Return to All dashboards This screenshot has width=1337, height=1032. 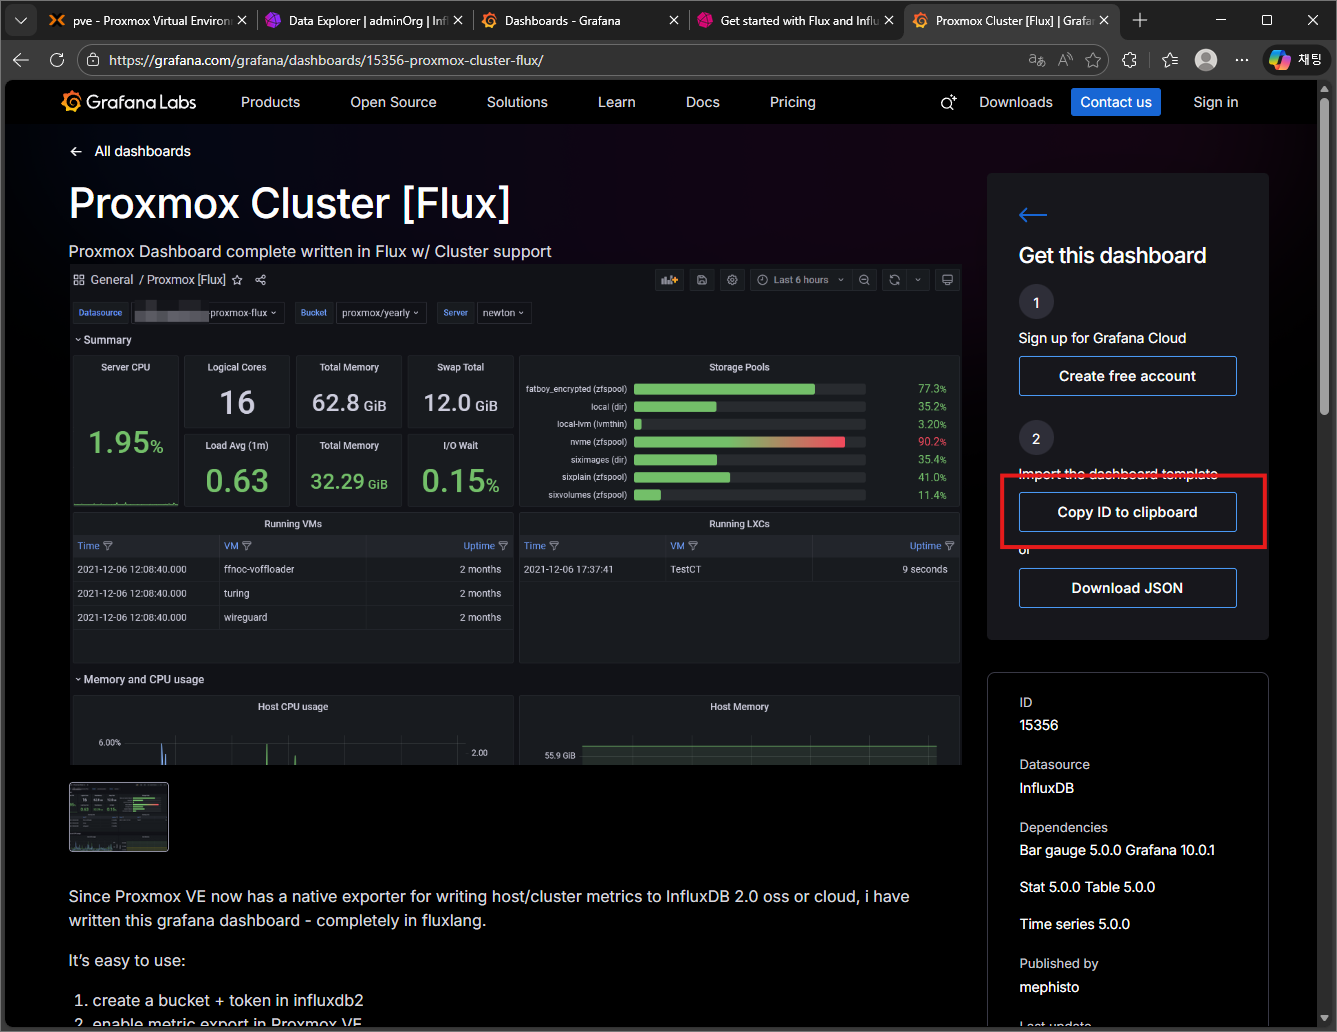(130, 151)
